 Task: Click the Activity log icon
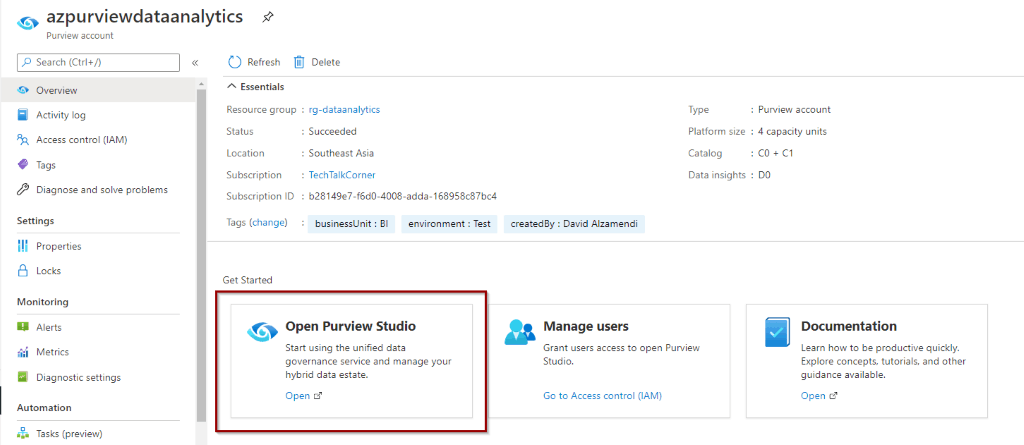pos(23,115)
